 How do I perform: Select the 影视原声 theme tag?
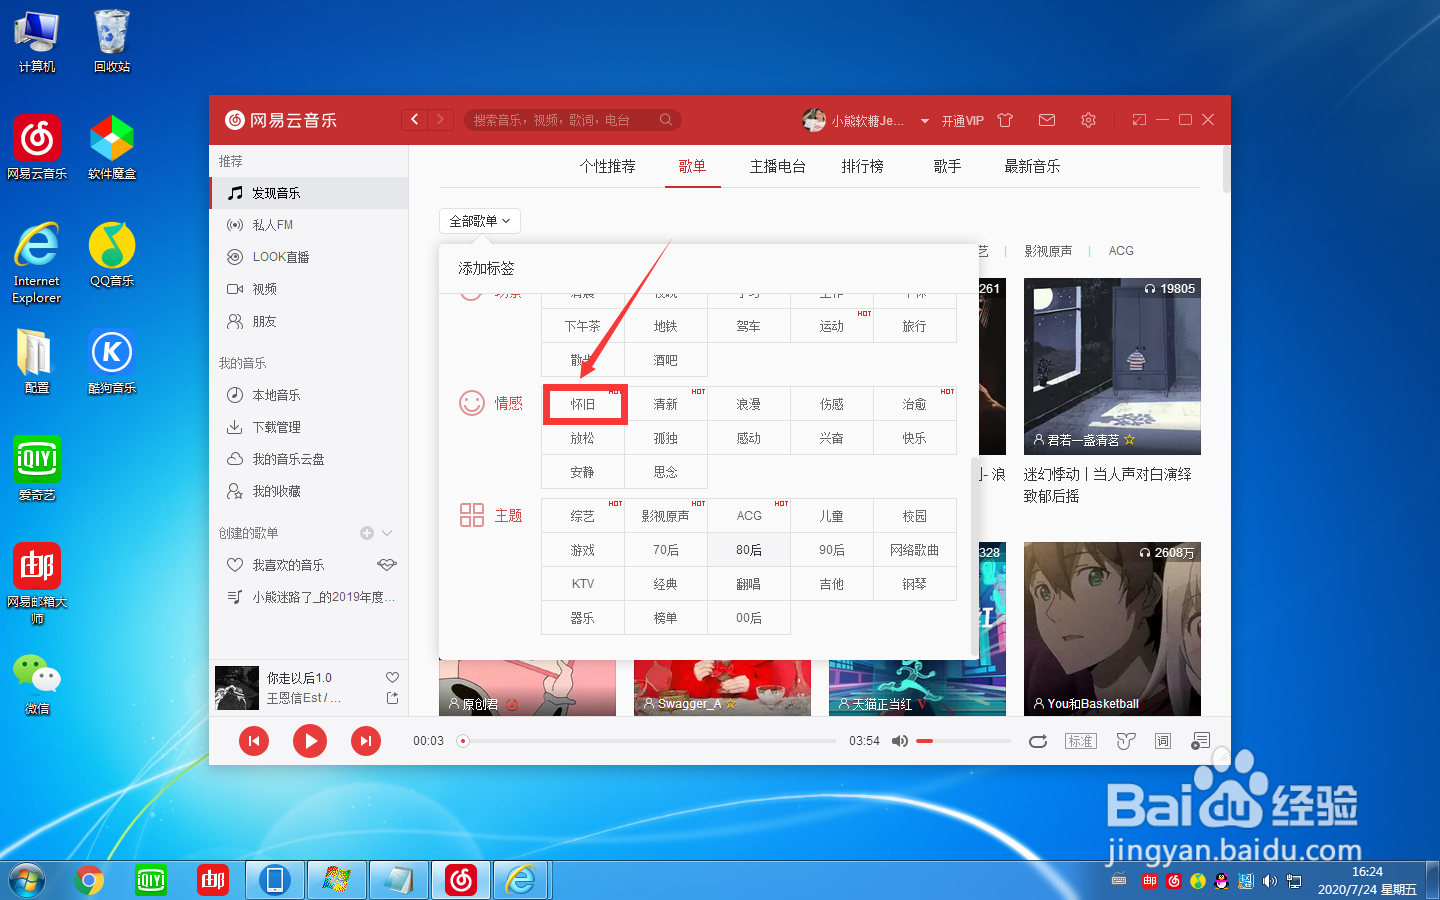(666, 516)
